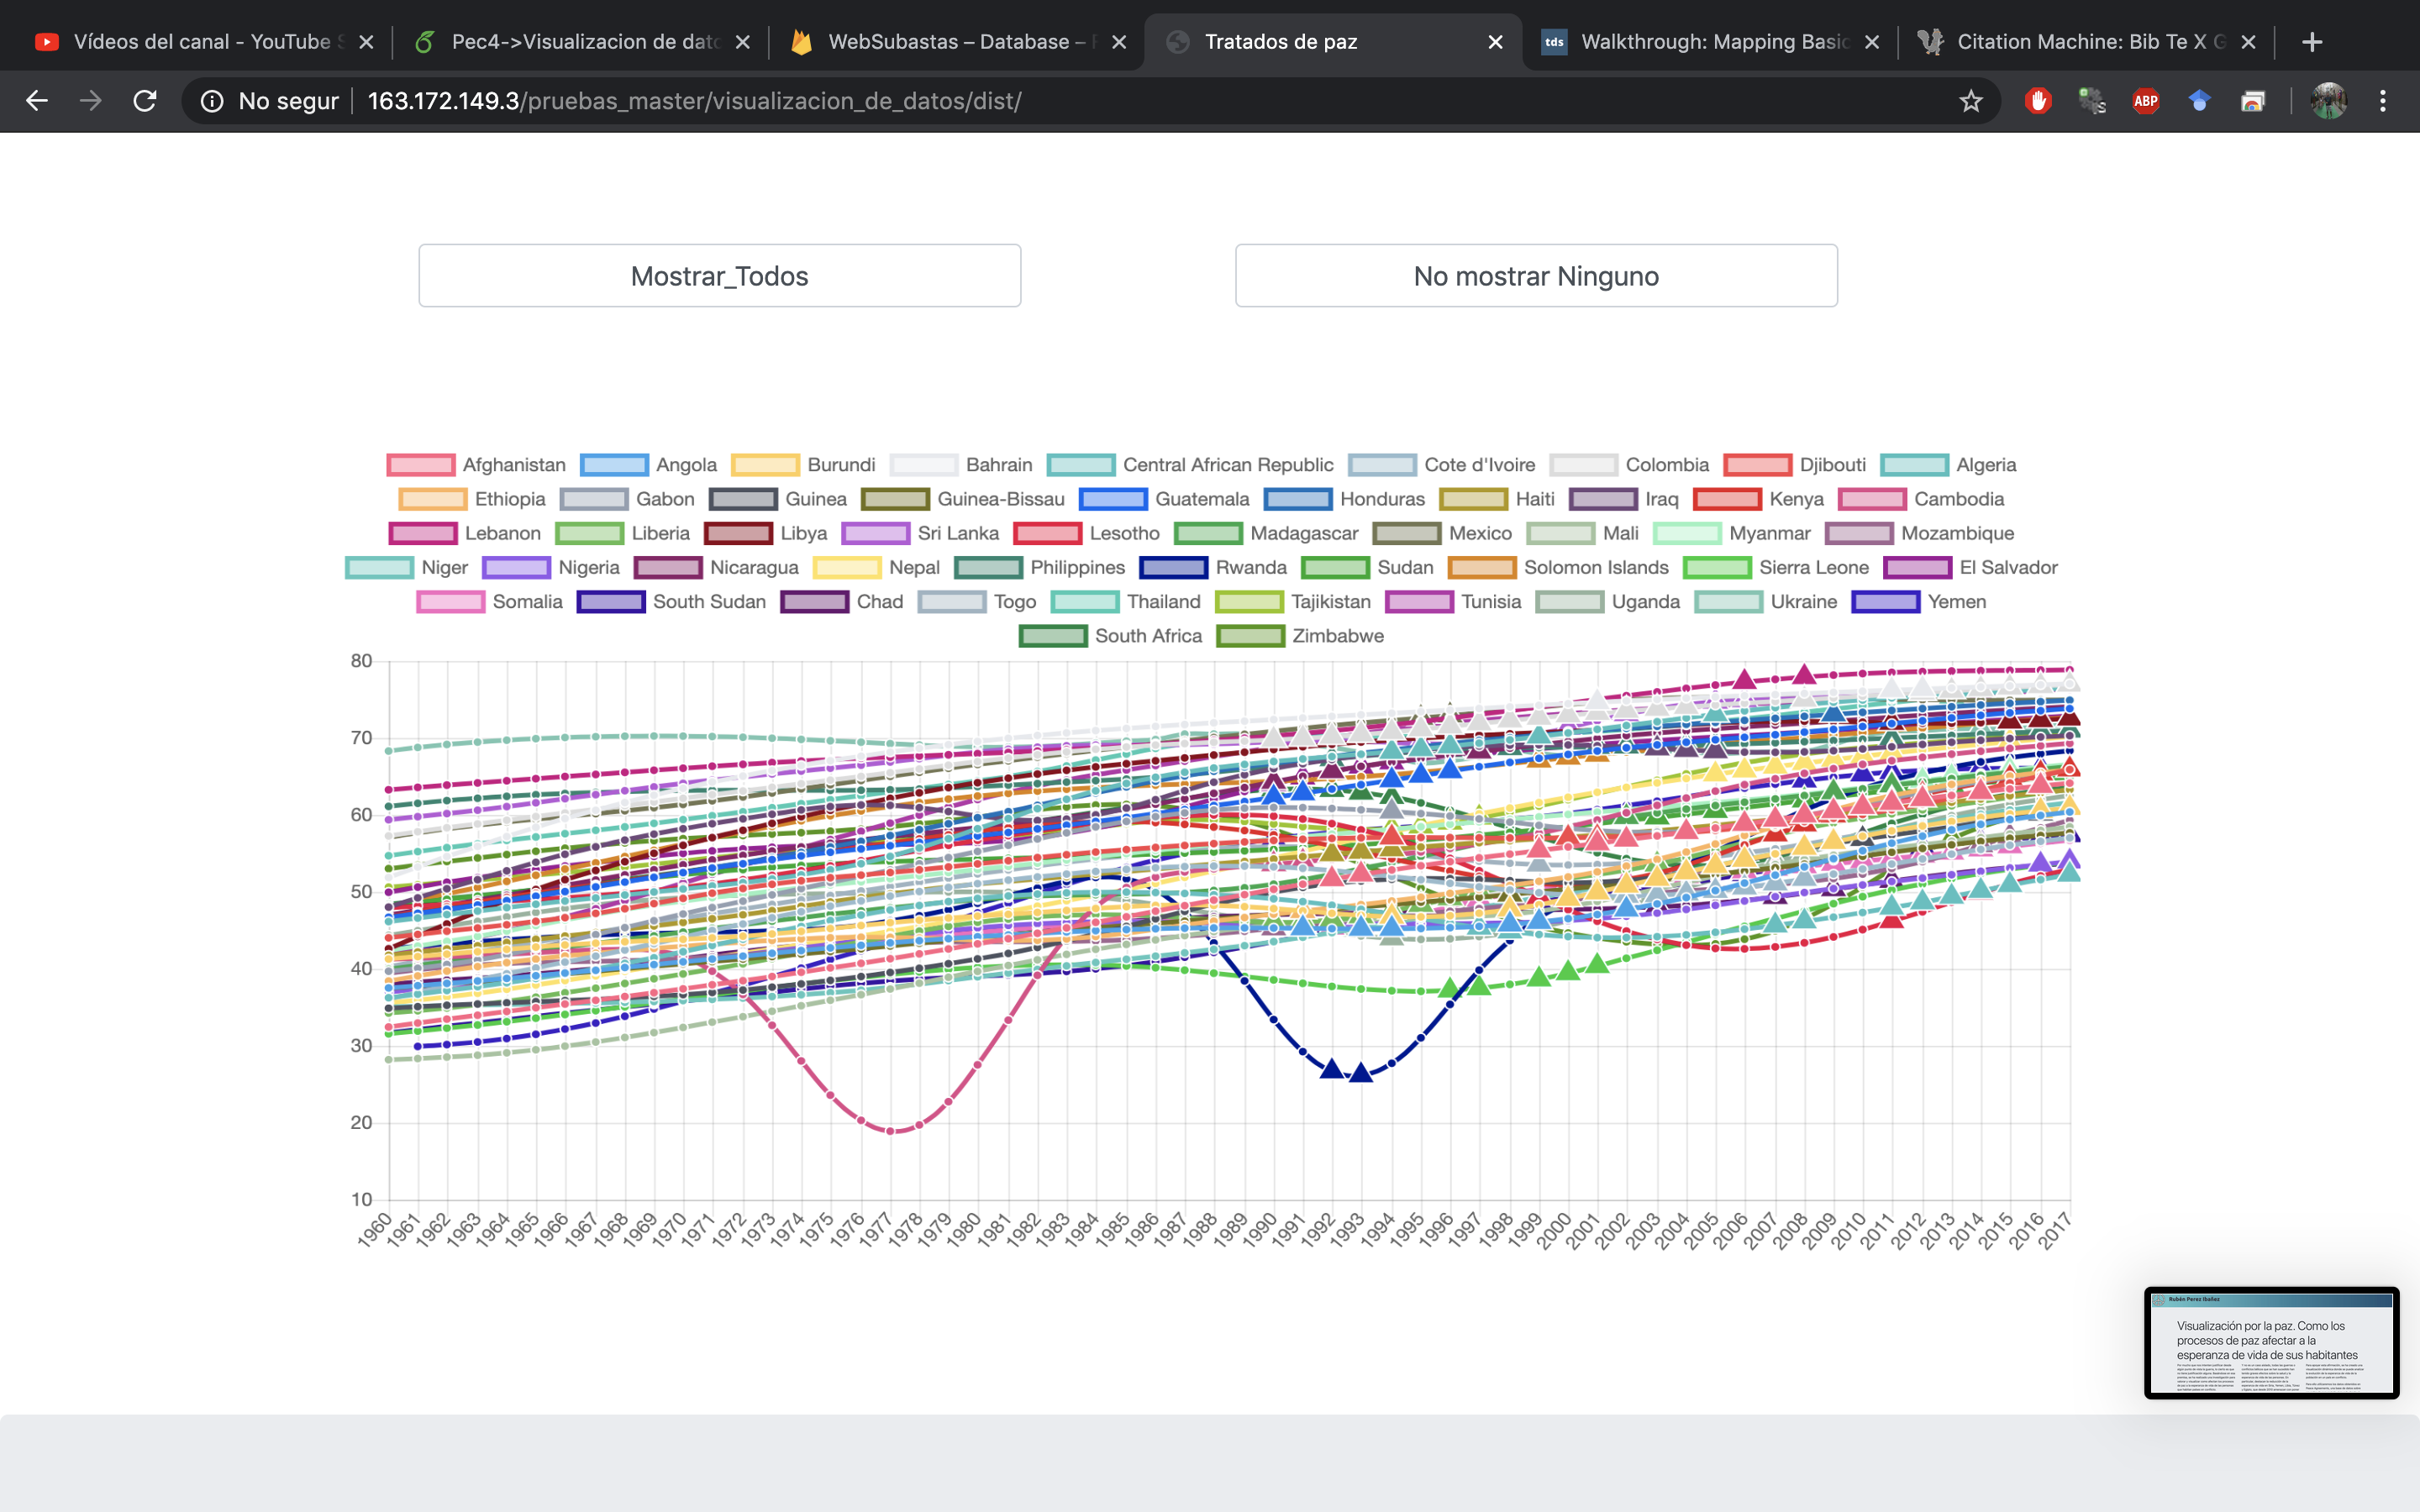Open the user profile avatar
The height and width of the screenshot is (1512, 2420).
click(2328, 101)
